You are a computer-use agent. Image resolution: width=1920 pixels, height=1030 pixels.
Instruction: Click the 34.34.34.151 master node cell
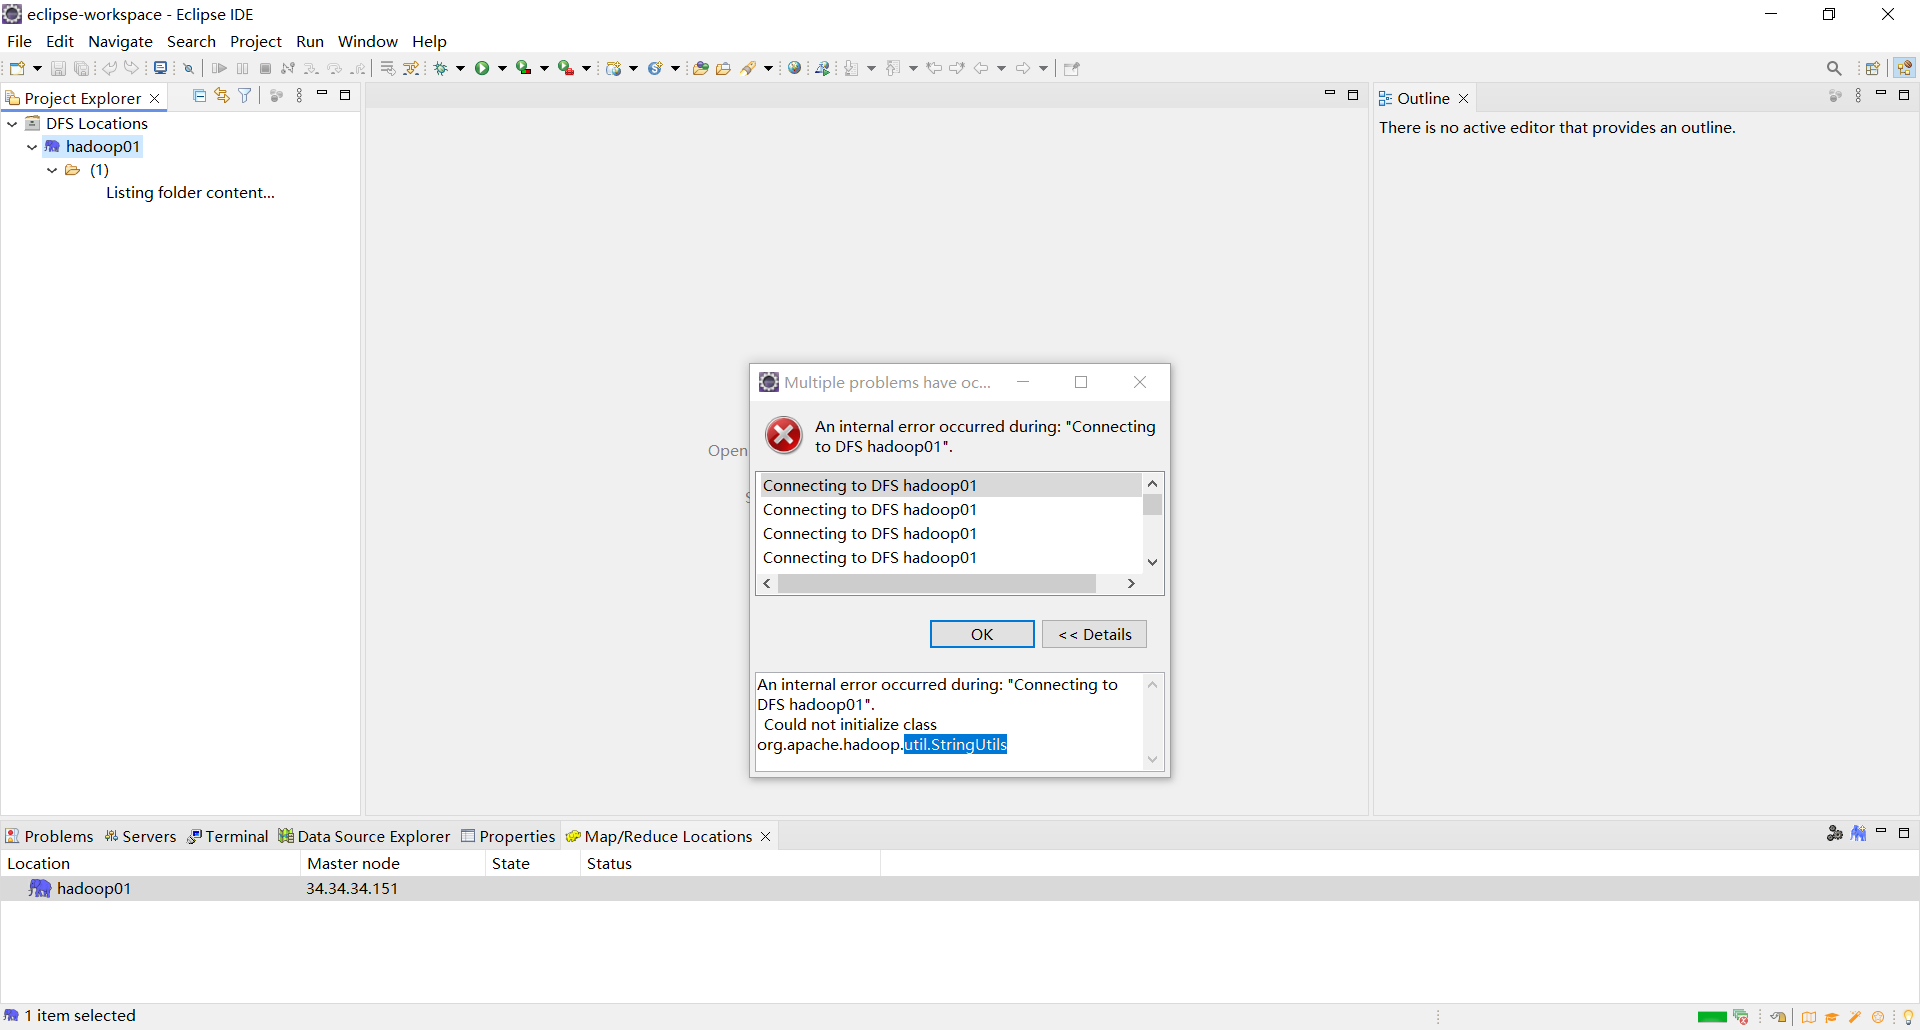tap(352, 888)
